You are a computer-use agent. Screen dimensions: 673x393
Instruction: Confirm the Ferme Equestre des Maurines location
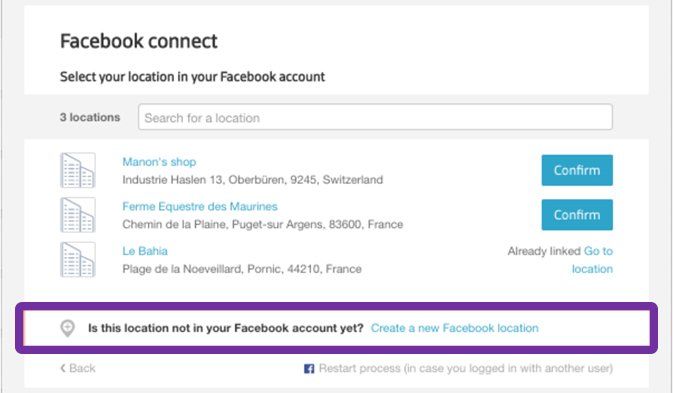click(577, 215)
